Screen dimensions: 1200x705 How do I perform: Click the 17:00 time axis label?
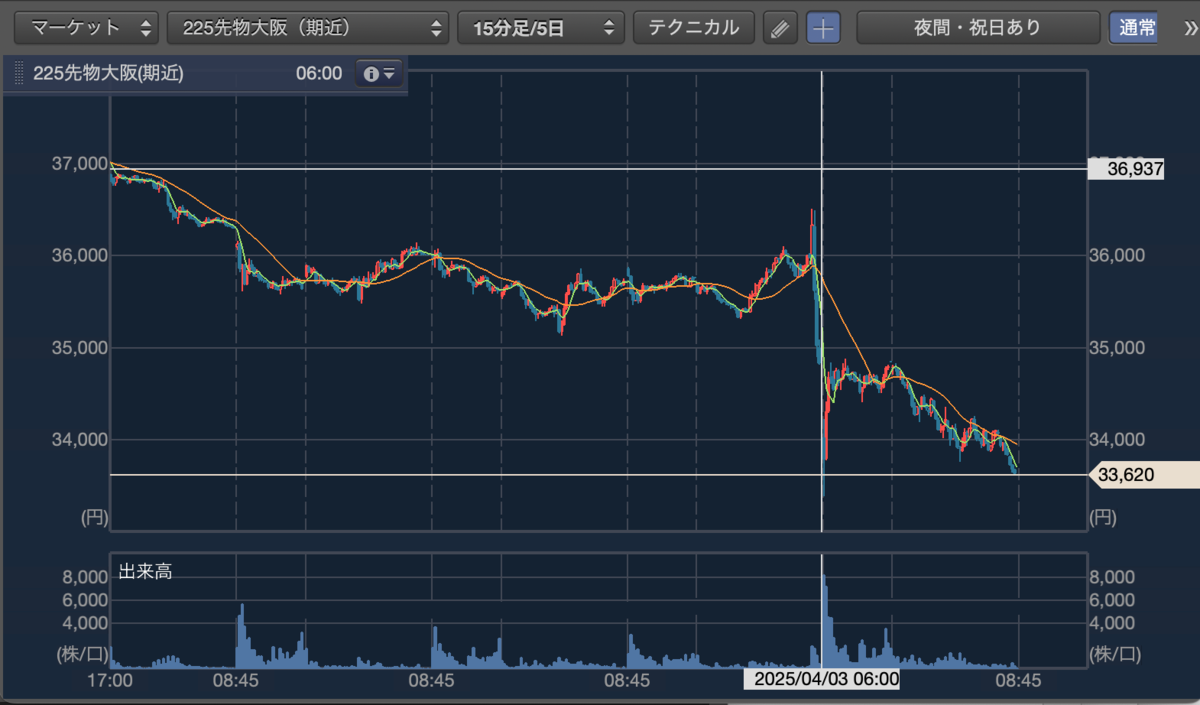[110, 679]
